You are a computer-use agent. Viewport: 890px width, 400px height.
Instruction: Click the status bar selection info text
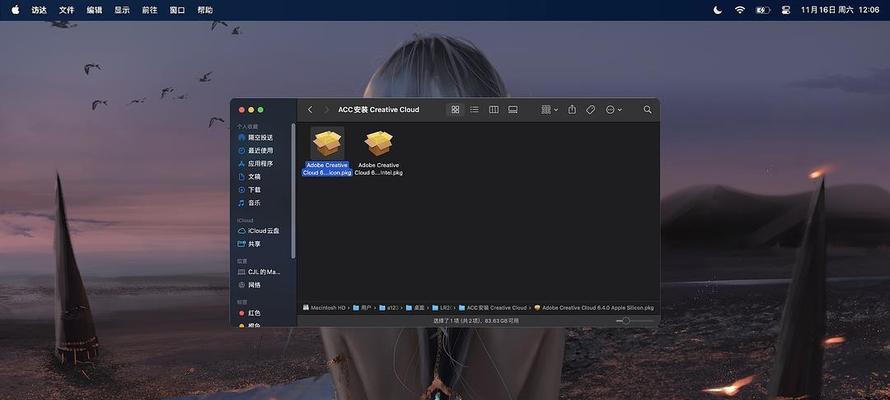click(476, 321)
